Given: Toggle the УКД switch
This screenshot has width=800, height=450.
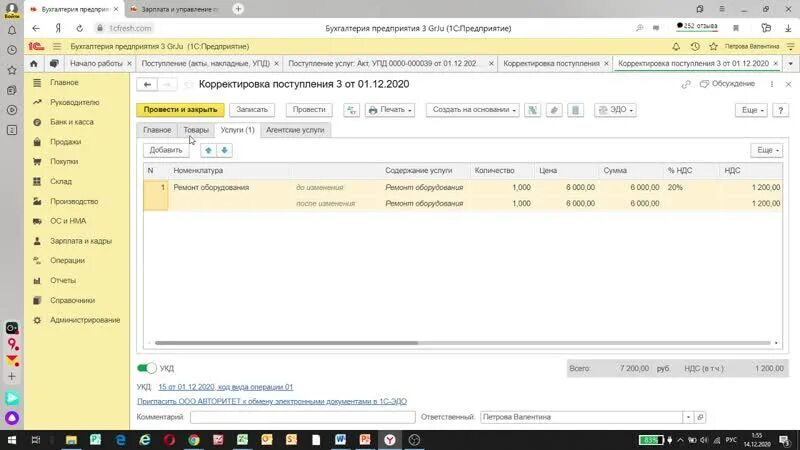Looking at the screenshot, I should tap(147, 368).
